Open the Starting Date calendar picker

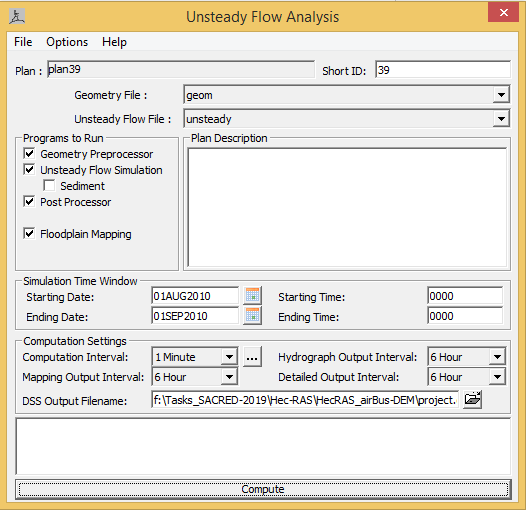click(252, 296)
